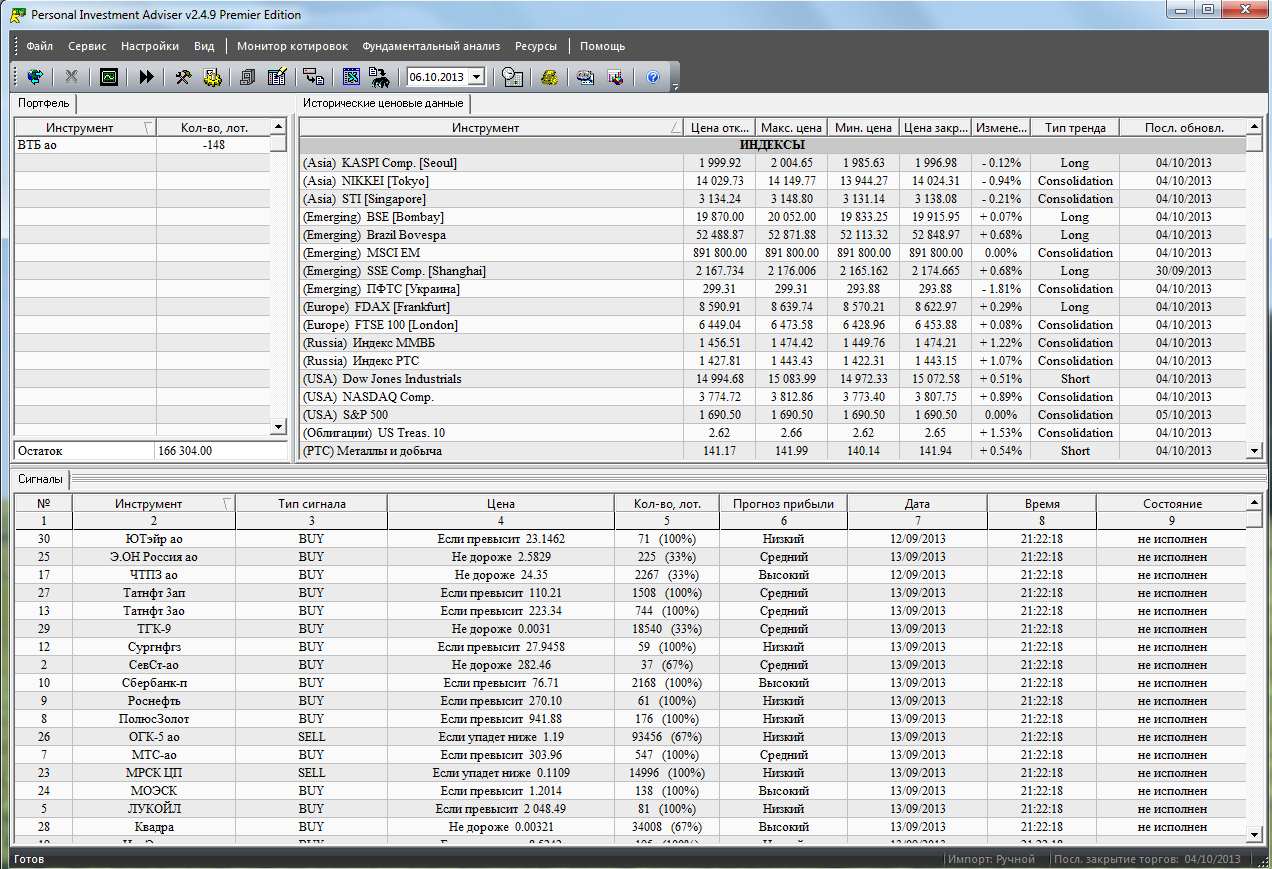Click the clock schedule toolbar icon
Image resolution: width=1272 pixels, height=869 pixels.
pos(513,77)
